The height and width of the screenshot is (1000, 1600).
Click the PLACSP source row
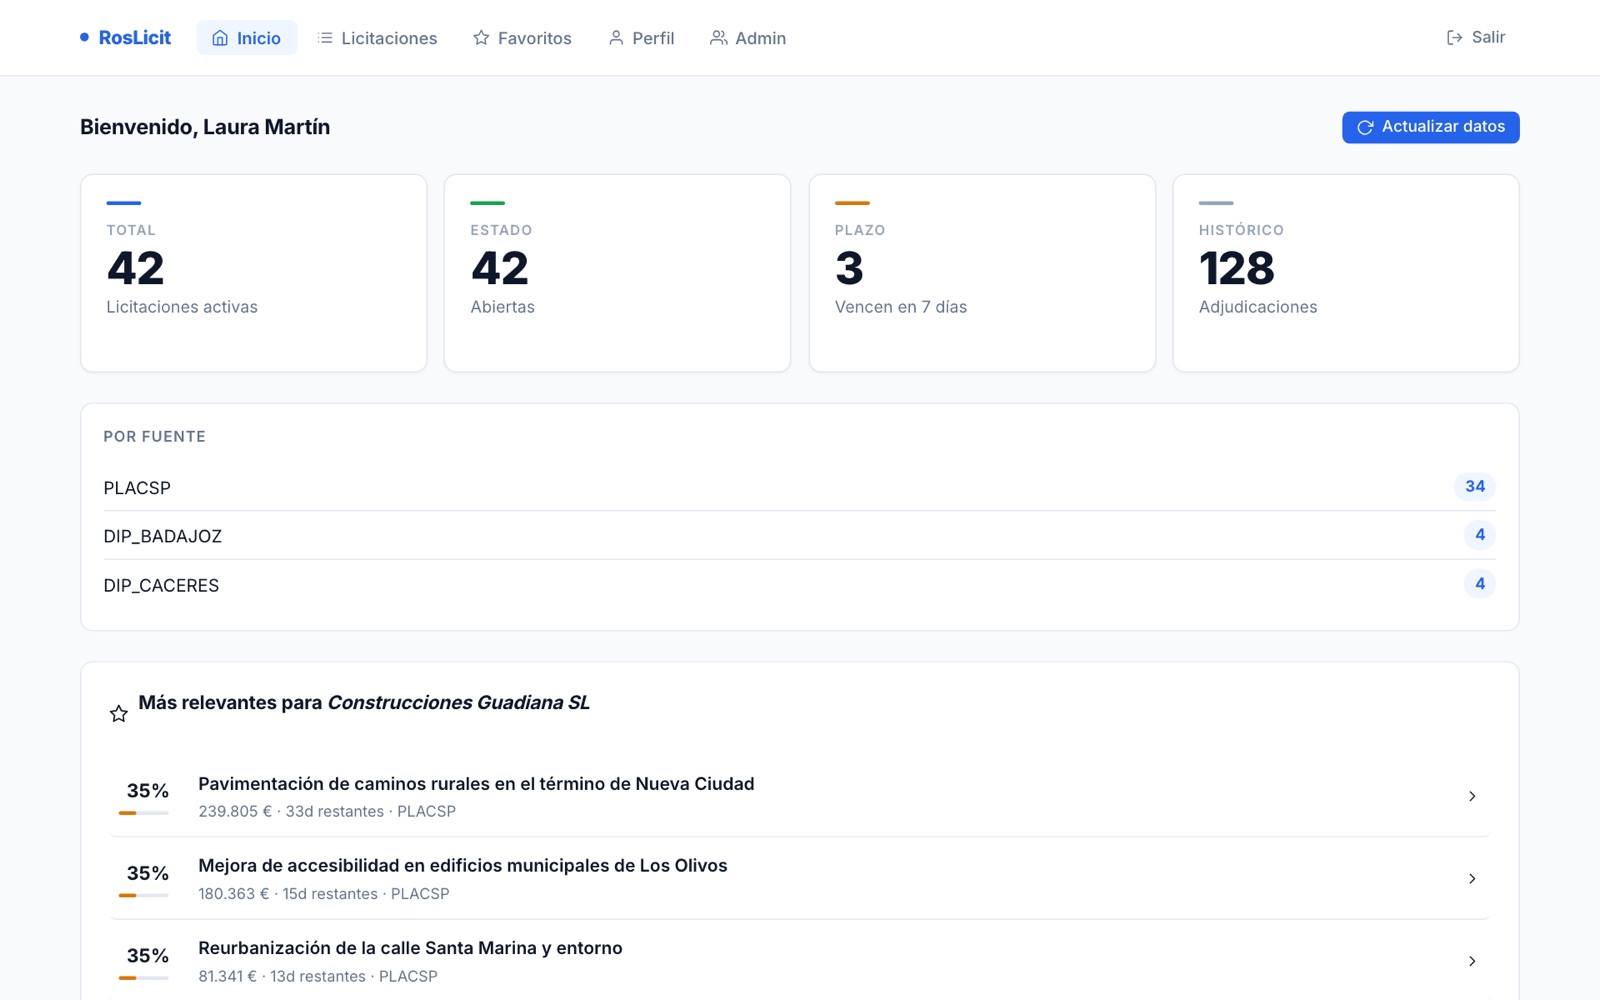(x=800, y=487)
